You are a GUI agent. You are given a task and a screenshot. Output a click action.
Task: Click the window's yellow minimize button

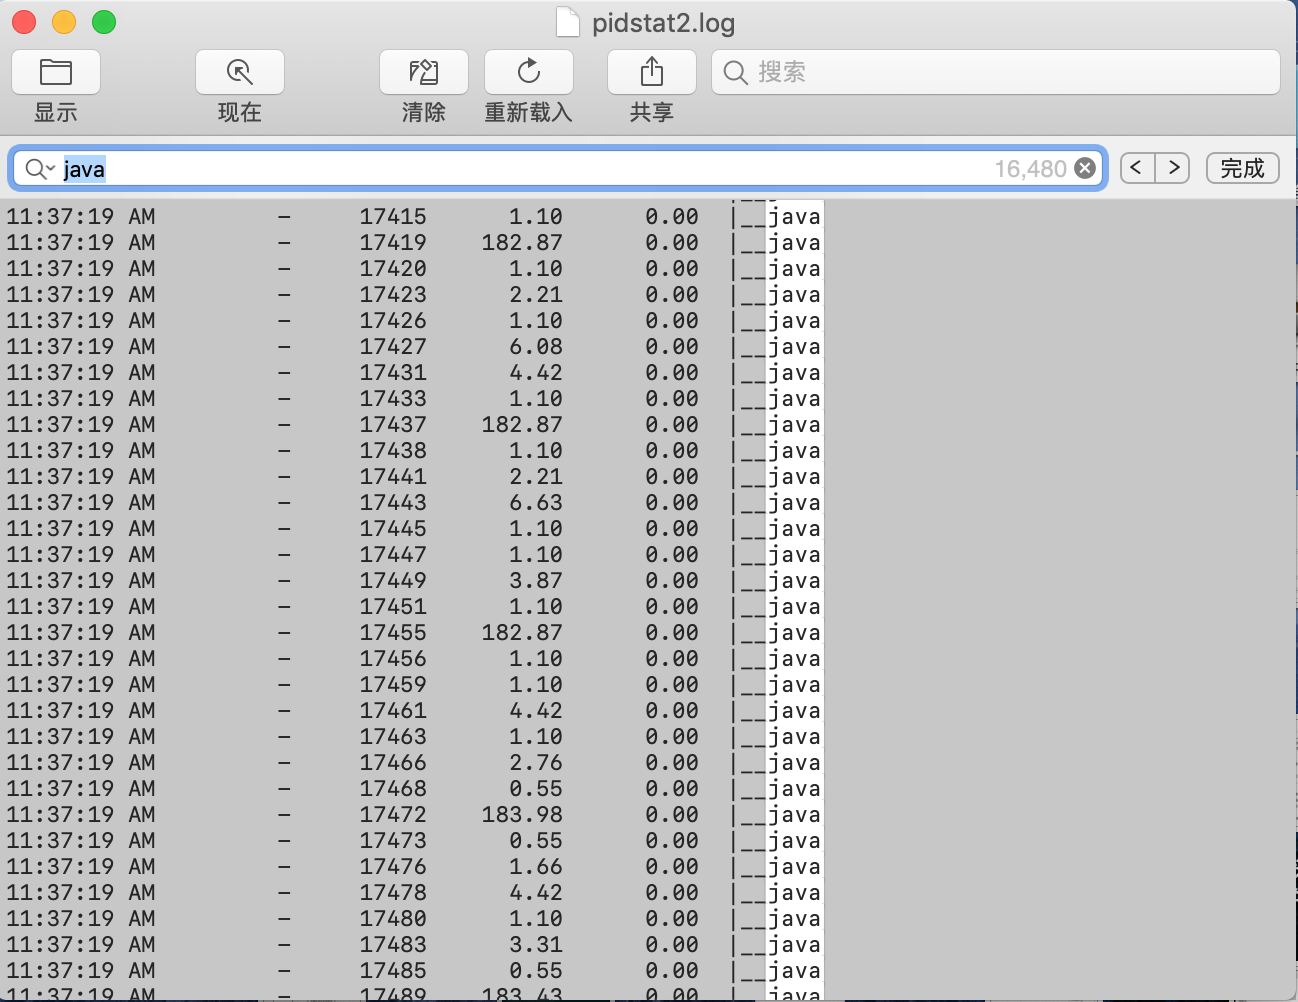click(x=64, y=21)
